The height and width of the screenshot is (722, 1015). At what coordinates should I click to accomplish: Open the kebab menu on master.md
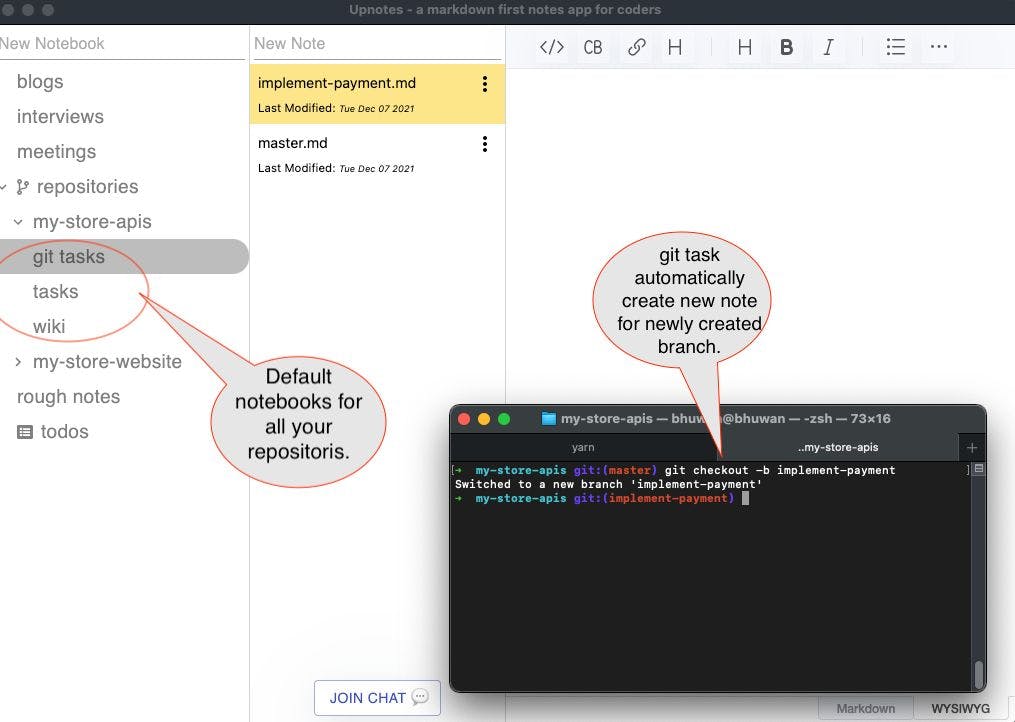coord(485,143)
